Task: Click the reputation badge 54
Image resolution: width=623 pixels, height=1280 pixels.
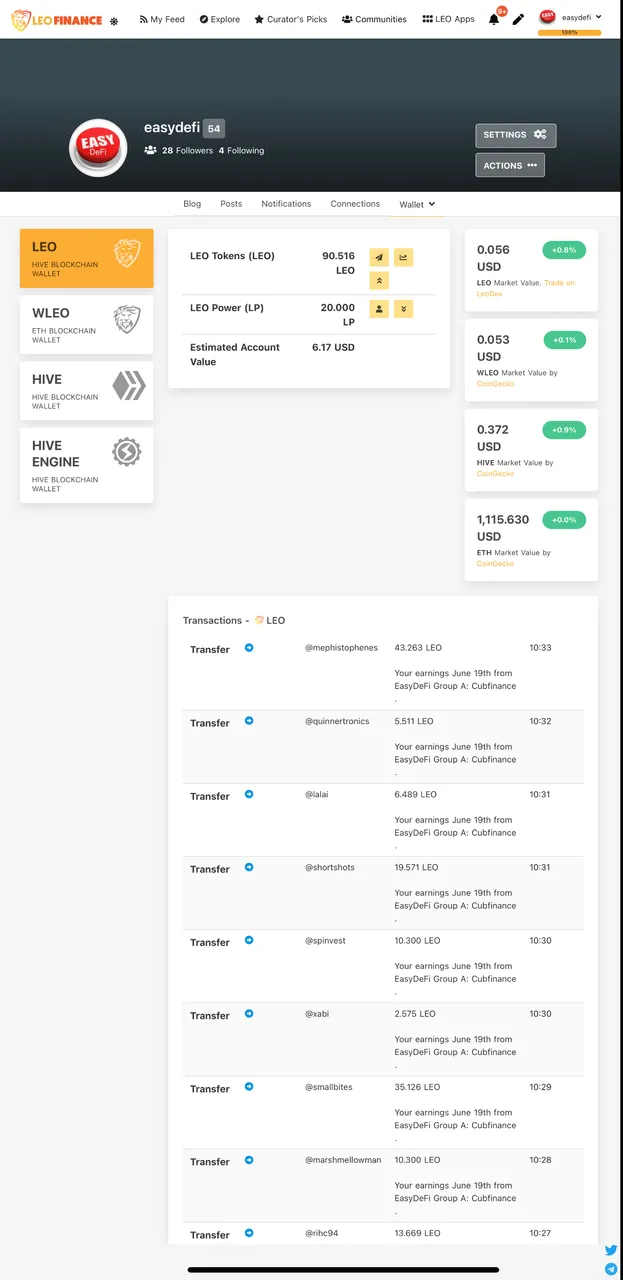Action: pos(214,128)
